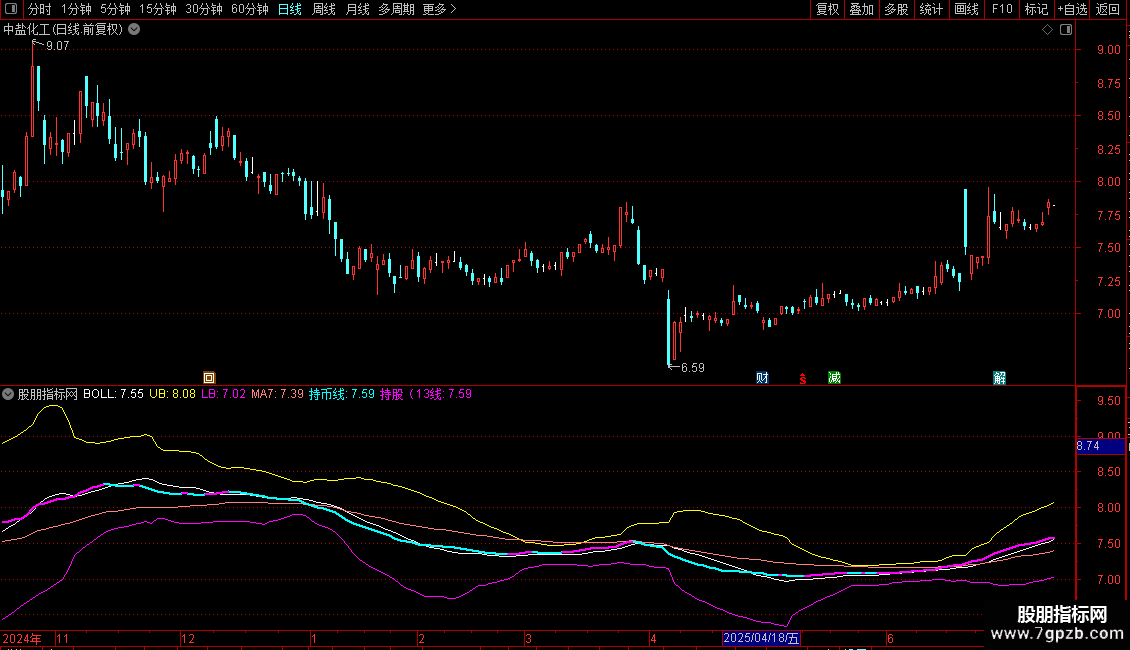Click the blue 财 financial marker
The height and width of the screenshot is (650, 1130).
[x=762, y=378]
